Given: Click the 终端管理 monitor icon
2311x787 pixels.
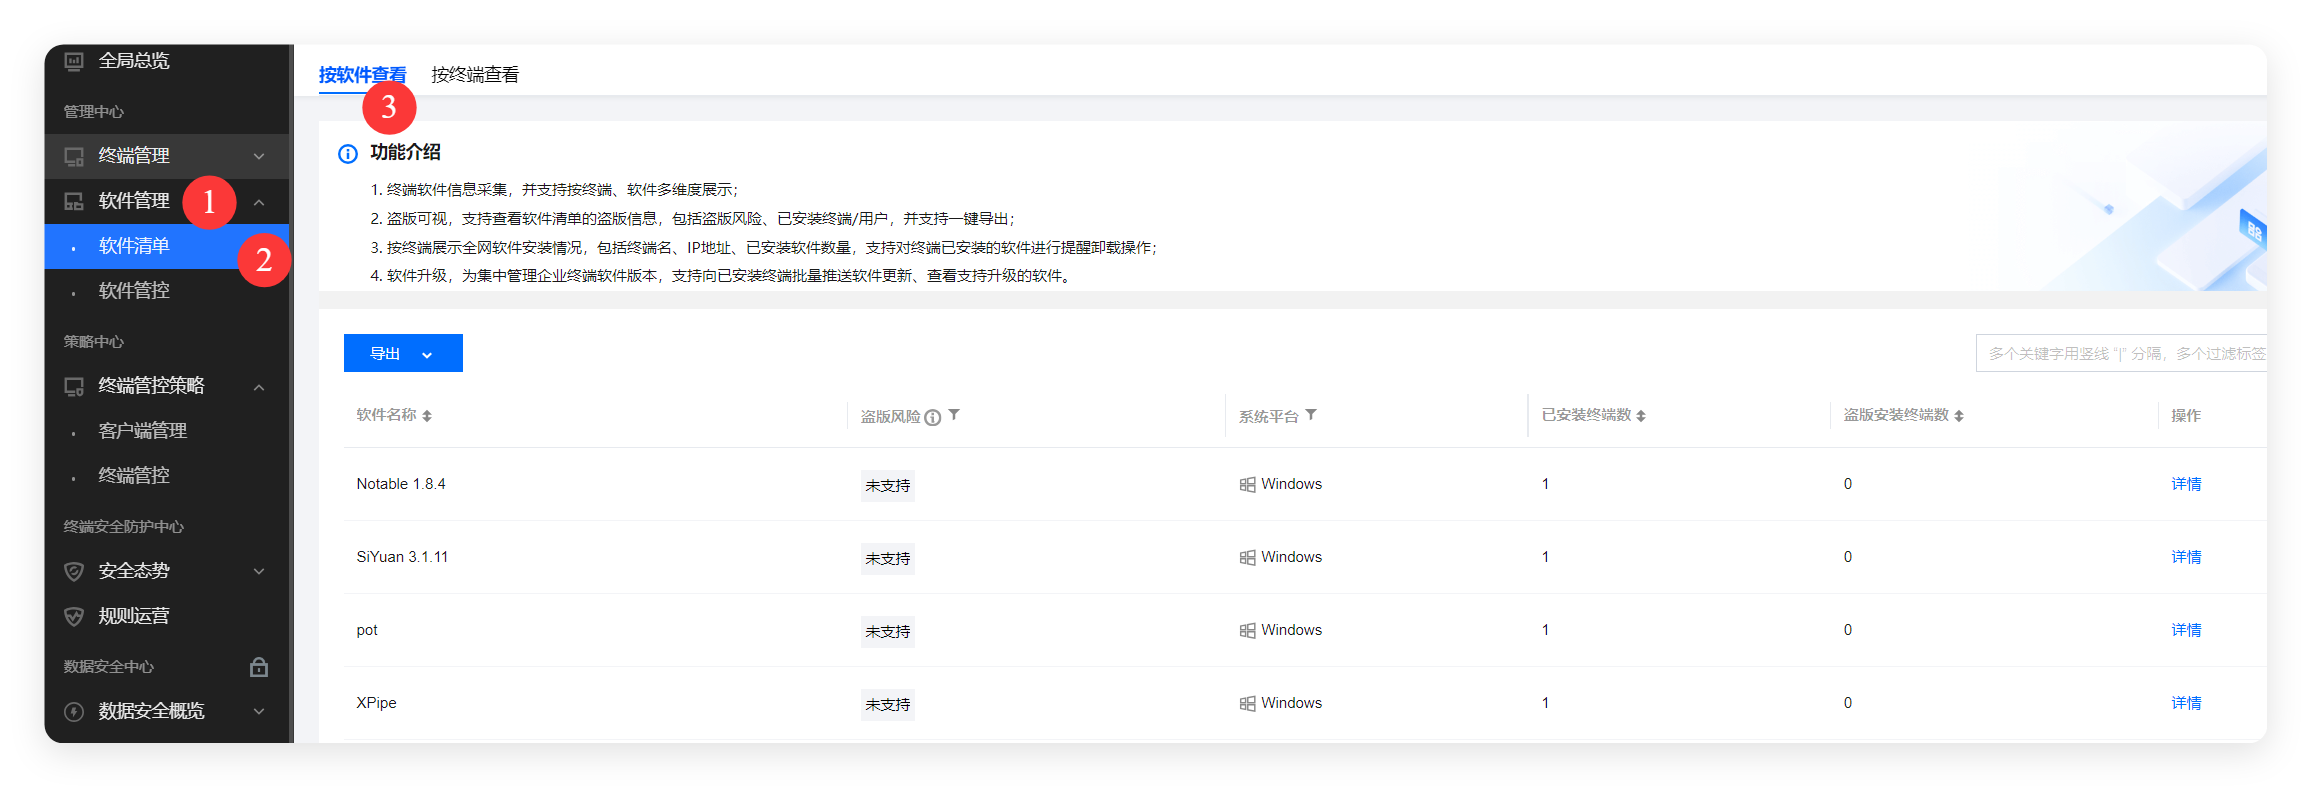Looking at the screenshot, I should 74,156.
